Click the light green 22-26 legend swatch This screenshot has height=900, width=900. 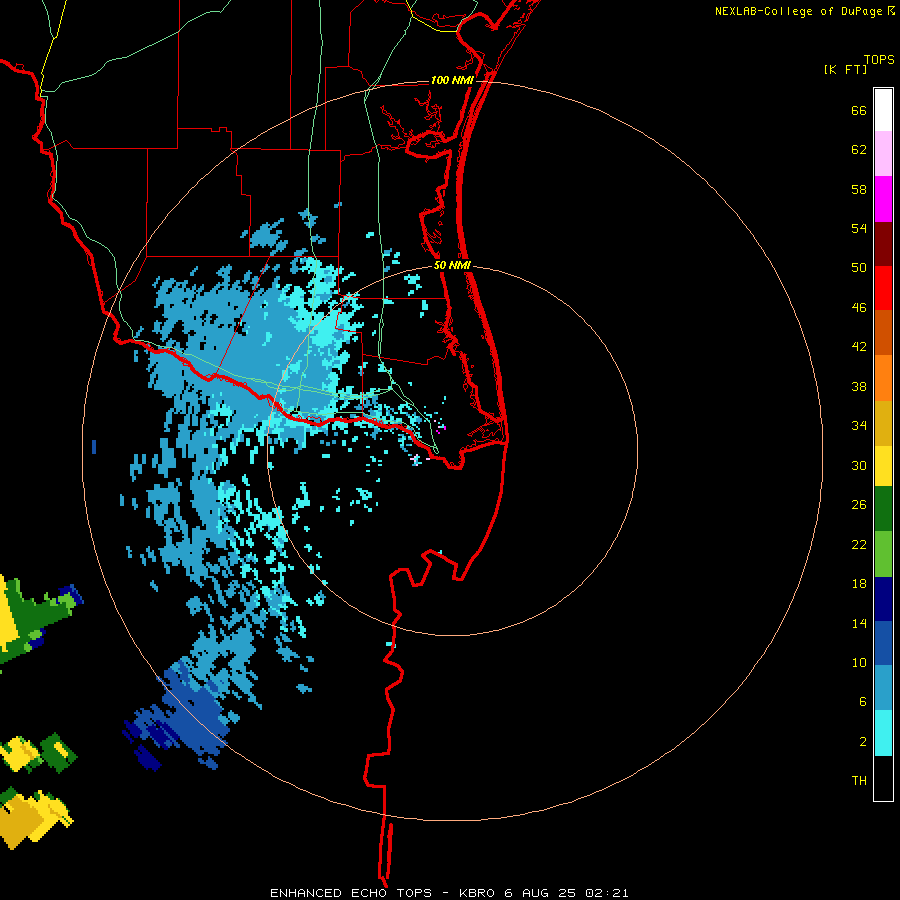click(x=883, y=554)
